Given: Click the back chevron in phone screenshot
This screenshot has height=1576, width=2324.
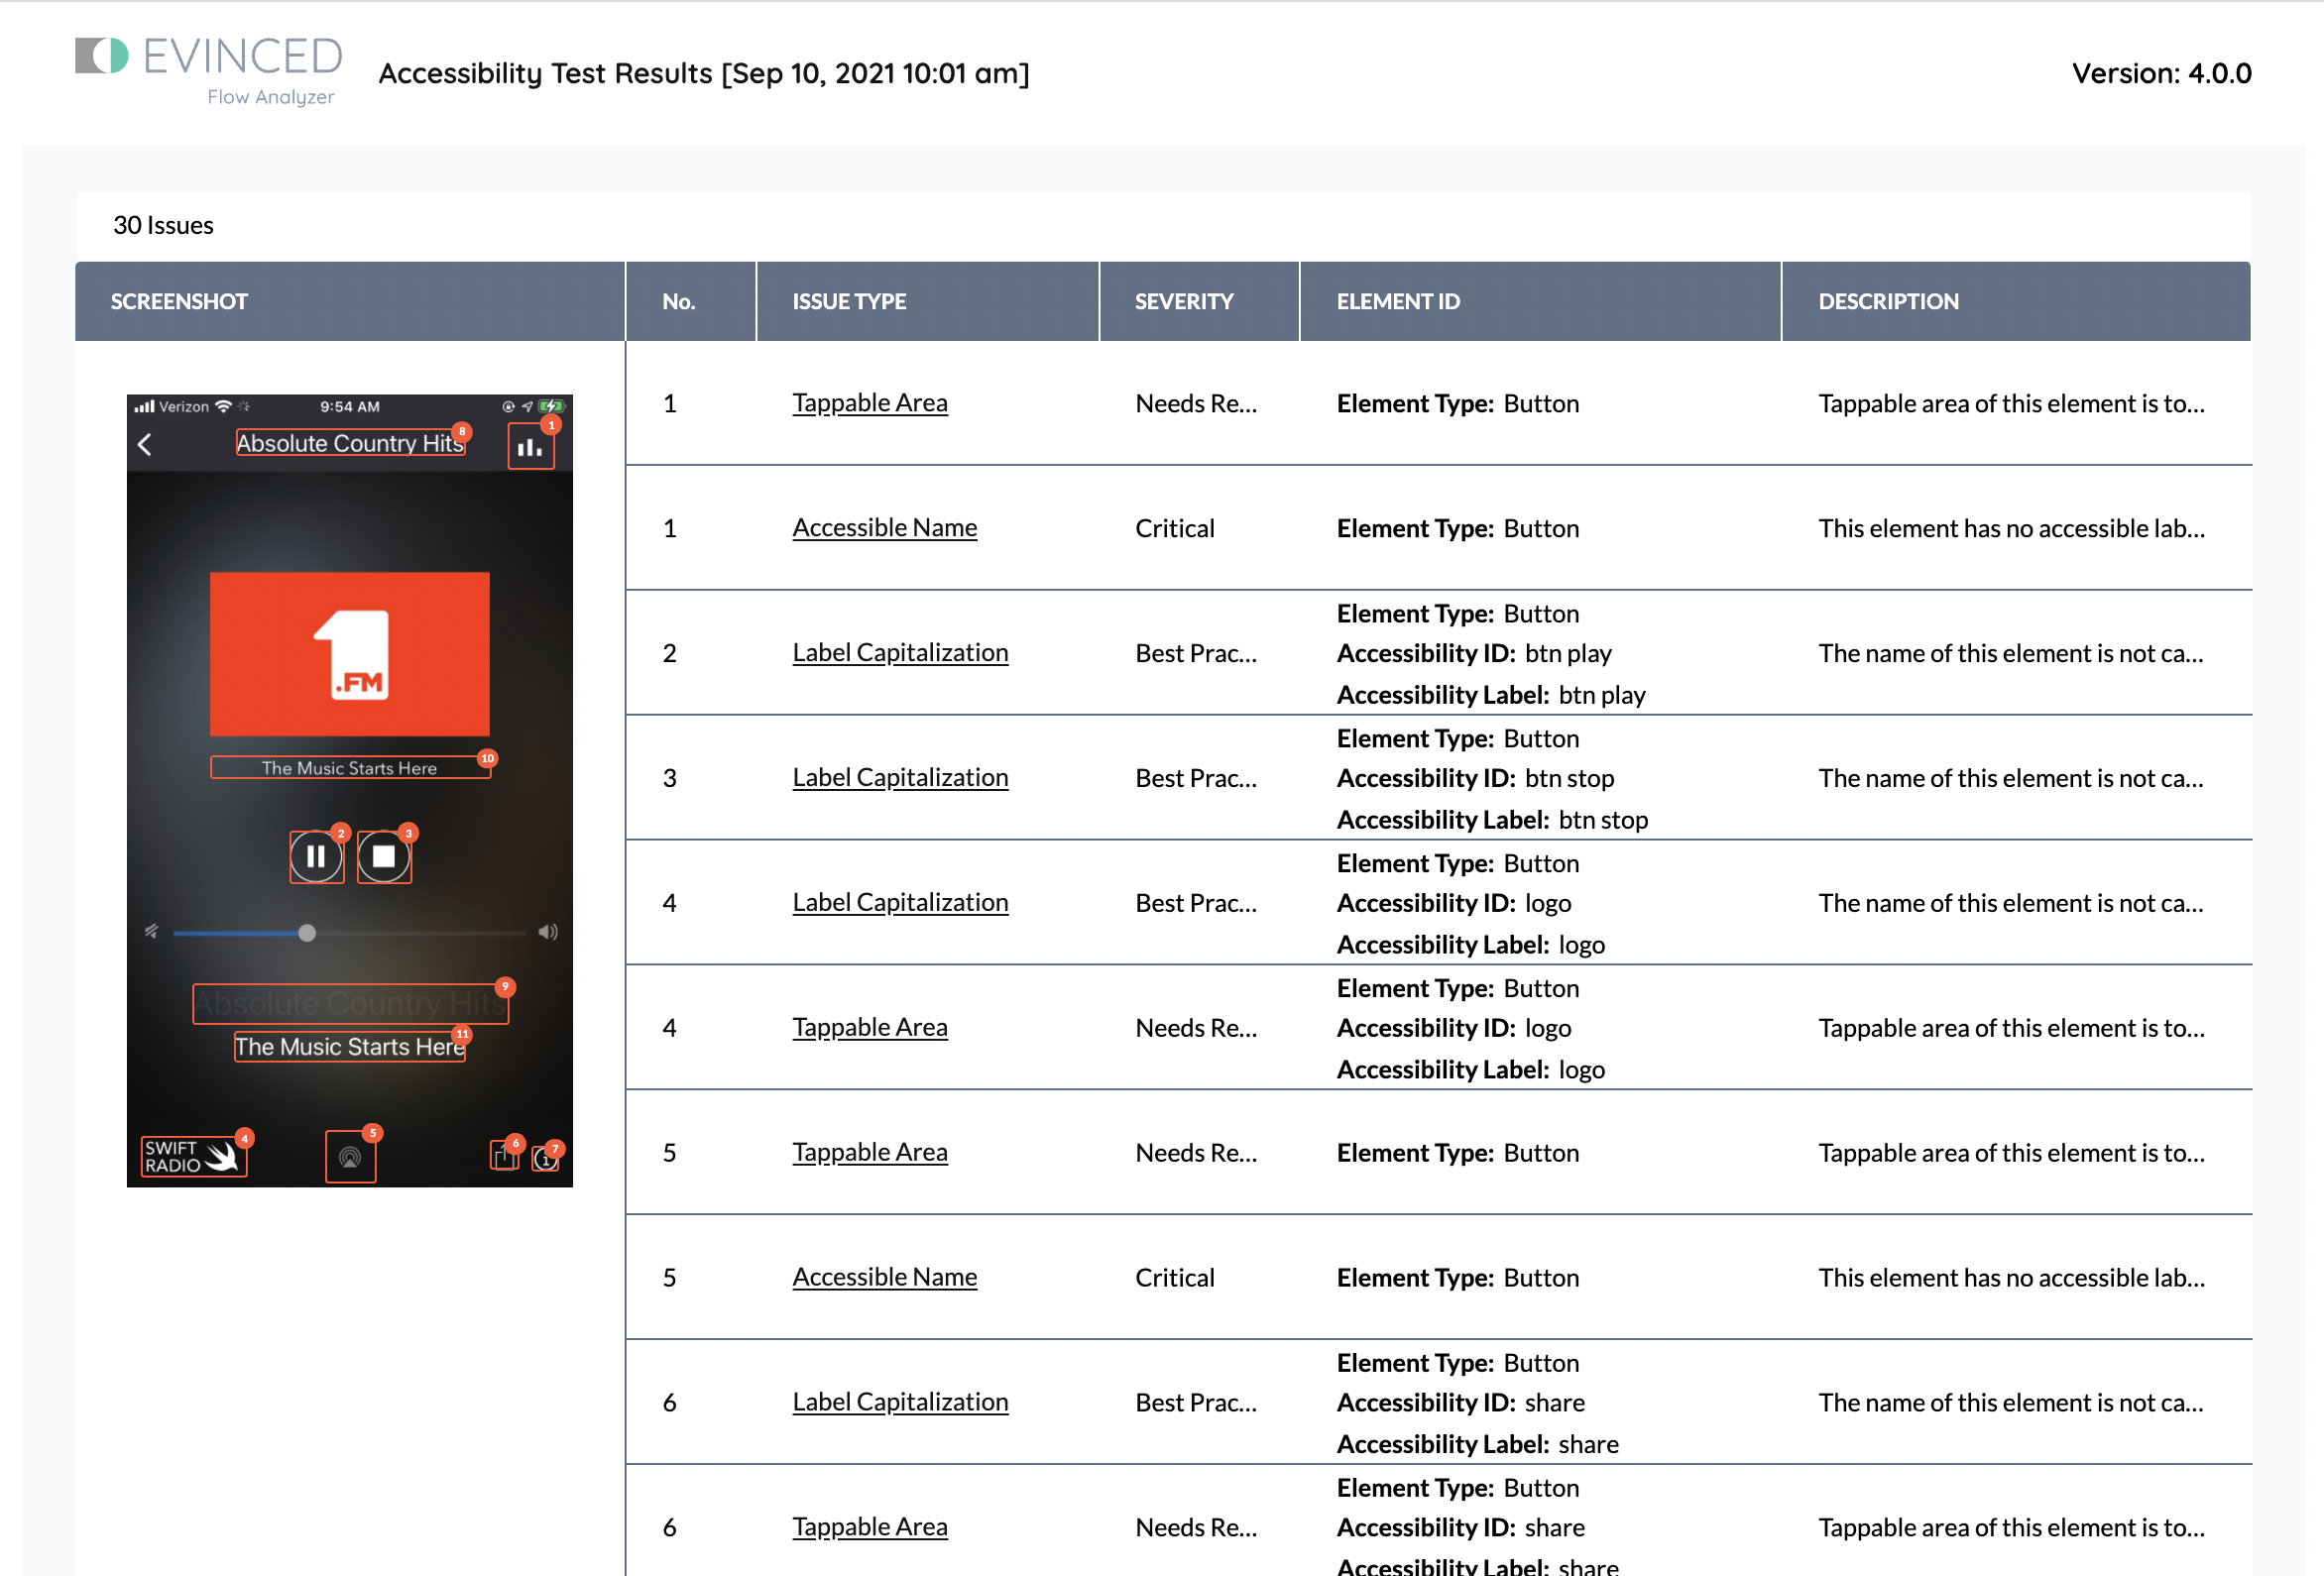Looking at the screenshot, I should [145, 444].
